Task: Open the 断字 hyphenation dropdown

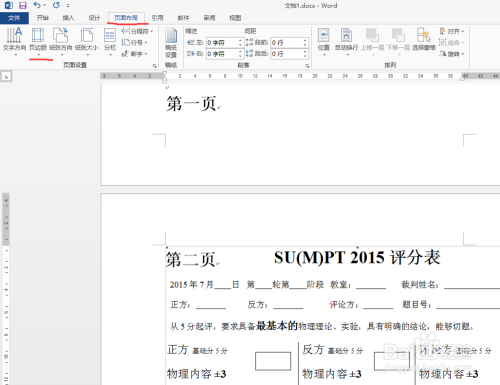Action: (x=134, y=54)
